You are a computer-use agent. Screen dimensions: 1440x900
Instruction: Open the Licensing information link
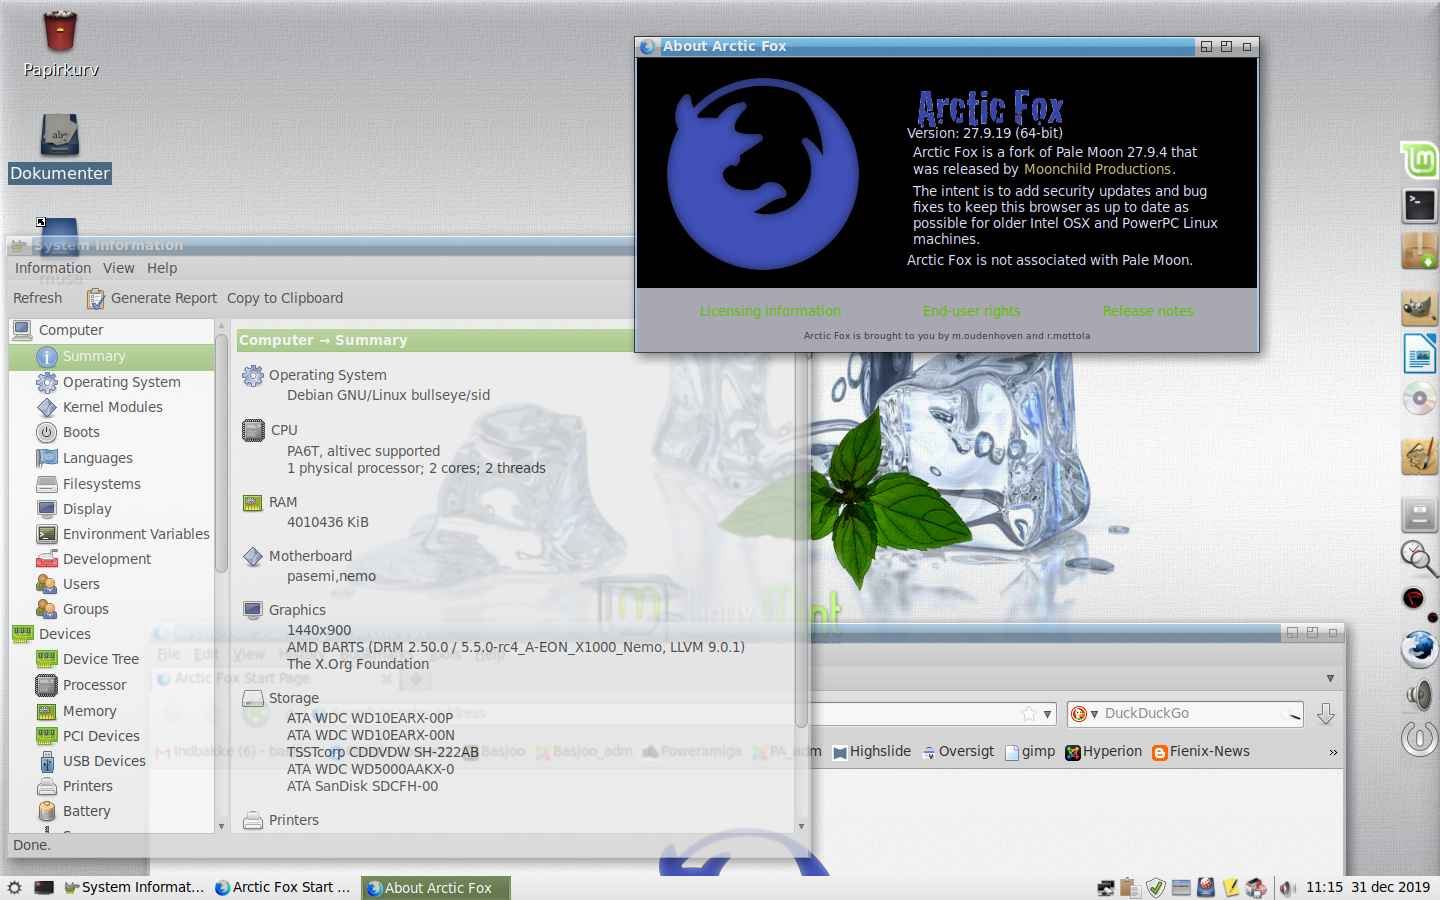click(770, 311)
